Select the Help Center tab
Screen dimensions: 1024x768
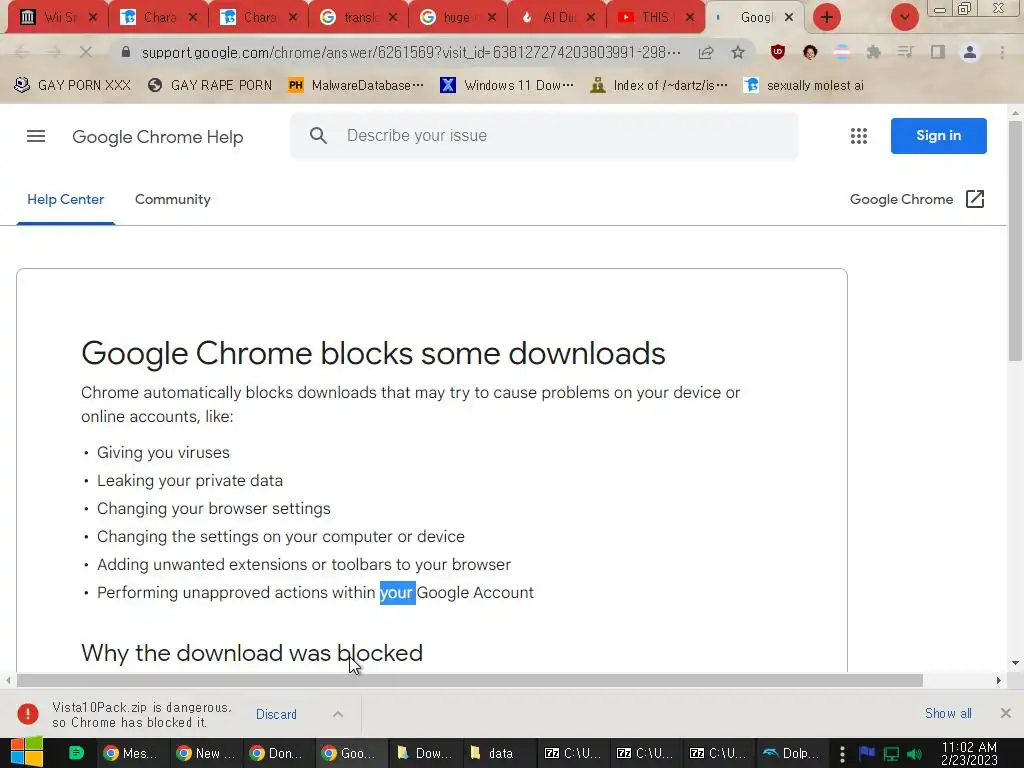(65, 199)
